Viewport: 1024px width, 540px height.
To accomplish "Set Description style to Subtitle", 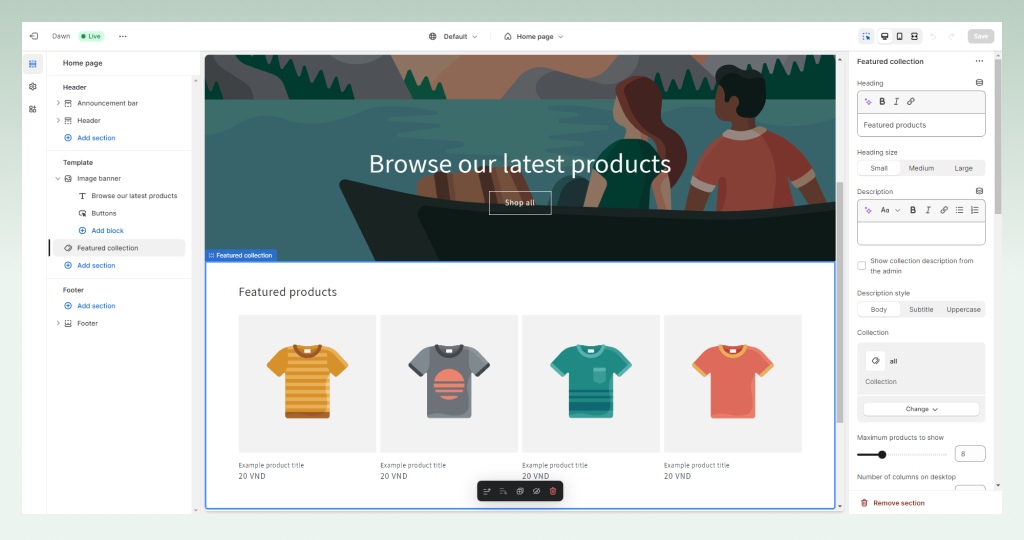I will click(x=921, y=310).
